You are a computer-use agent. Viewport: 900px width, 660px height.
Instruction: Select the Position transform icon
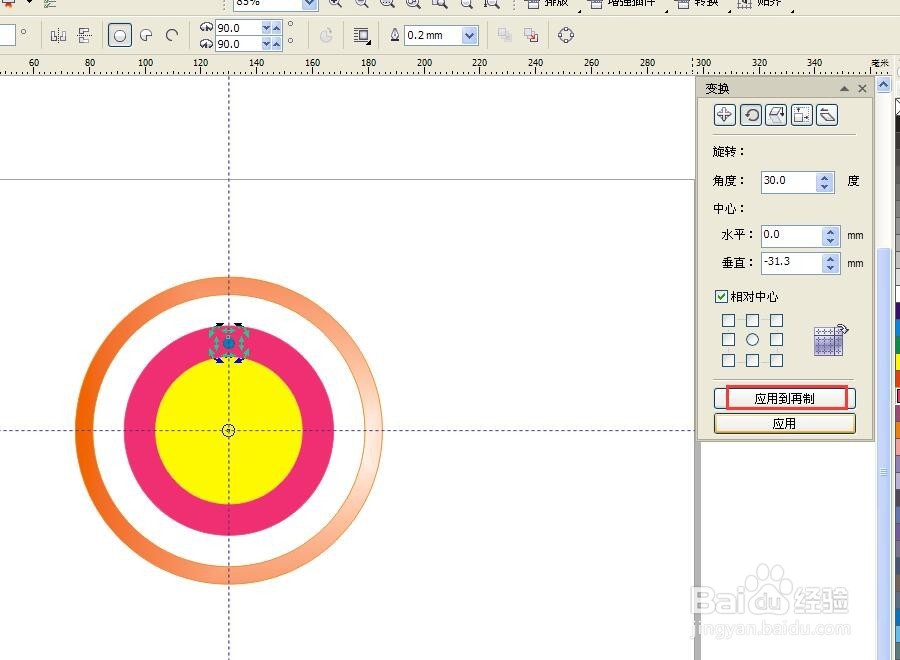tap(724, 115)
